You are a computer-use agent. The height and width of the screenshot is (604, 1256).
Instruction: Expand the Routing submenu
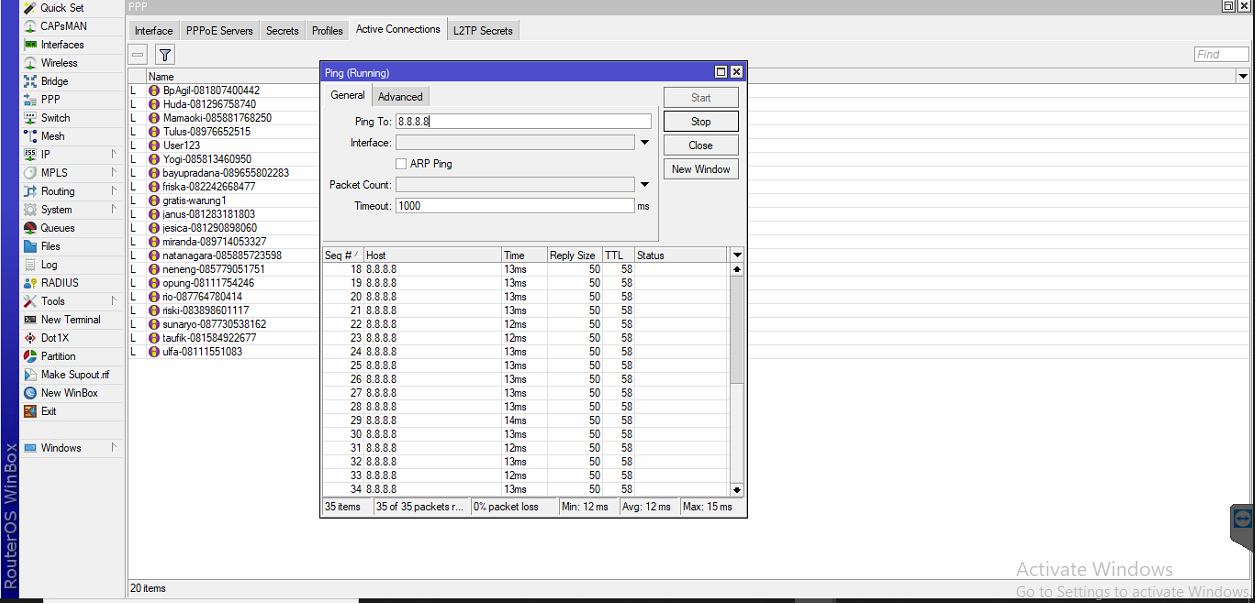[x=114, y=191]
